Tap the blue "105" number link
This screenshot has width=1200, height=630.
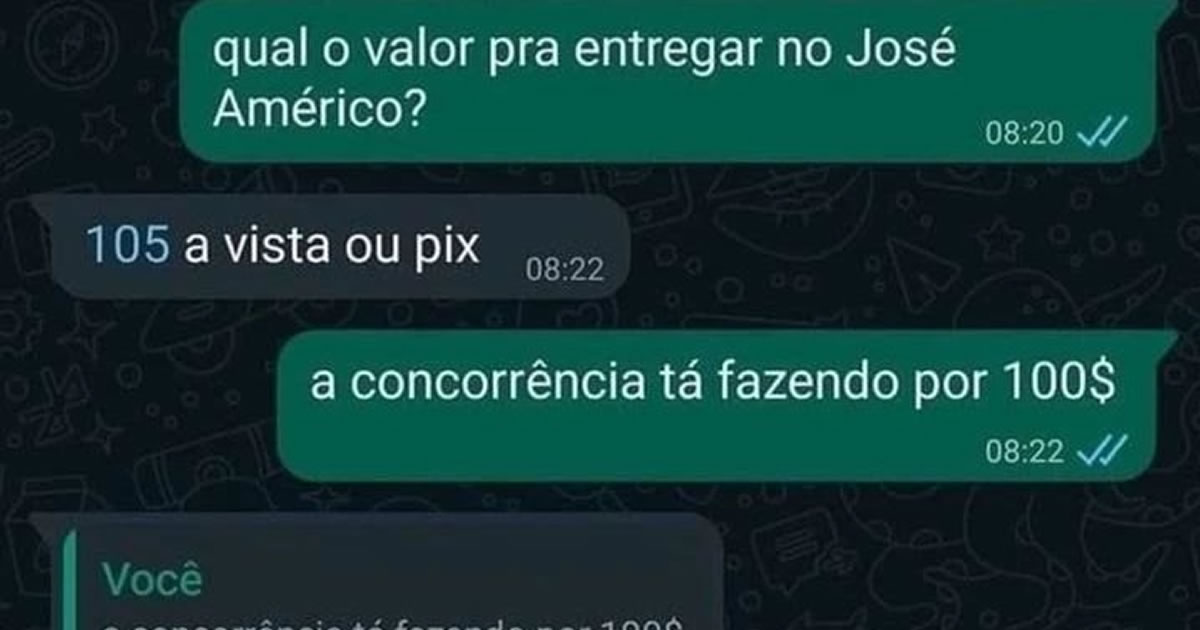pyautogui.click(x=127, y=245)
